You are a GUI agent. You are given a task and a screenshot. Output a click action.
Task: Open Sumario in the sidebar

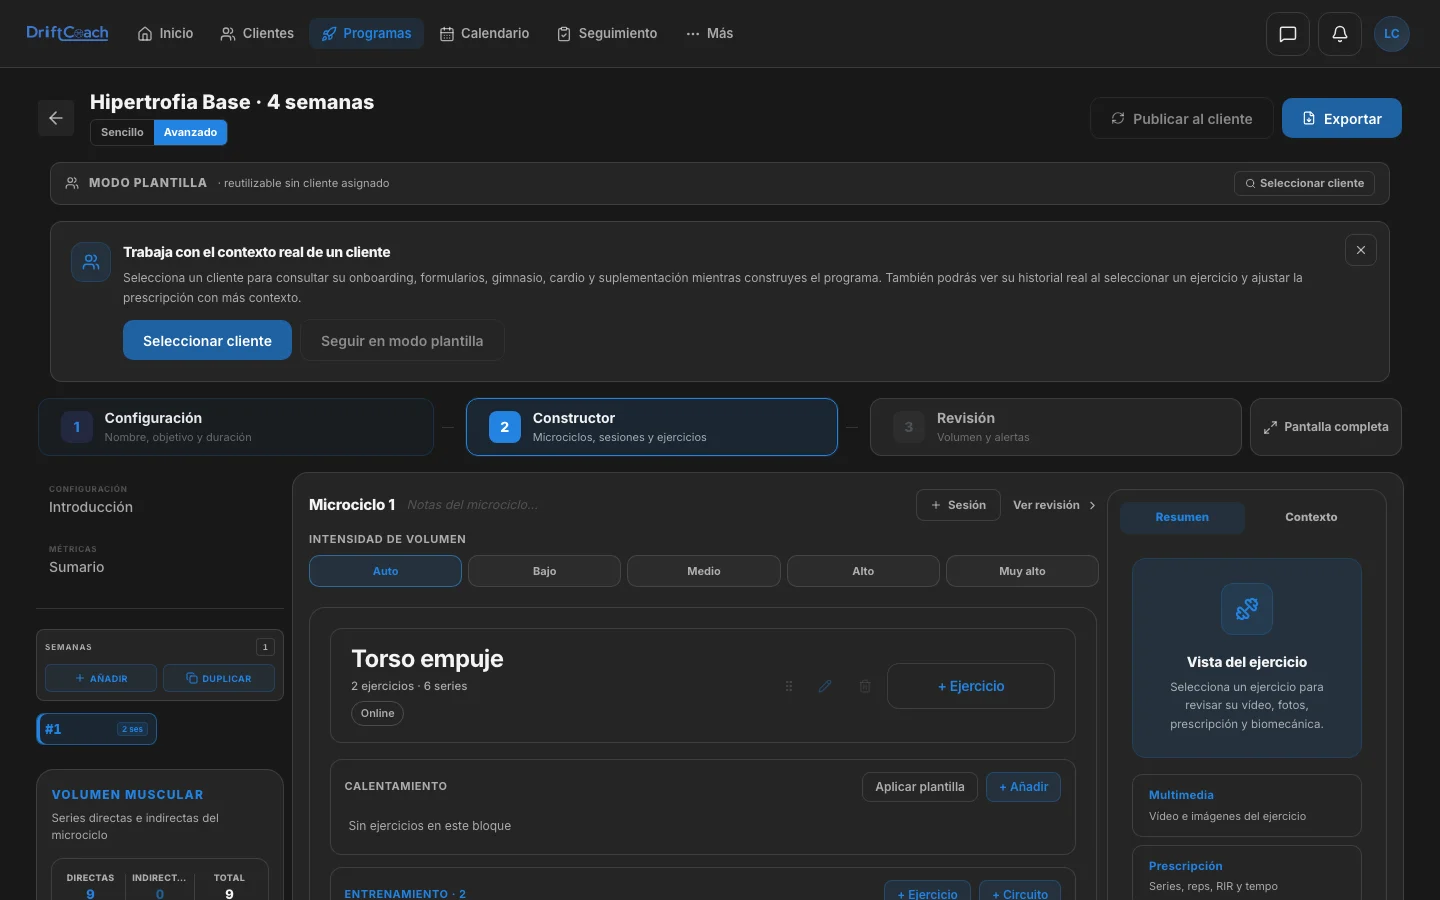77,567
